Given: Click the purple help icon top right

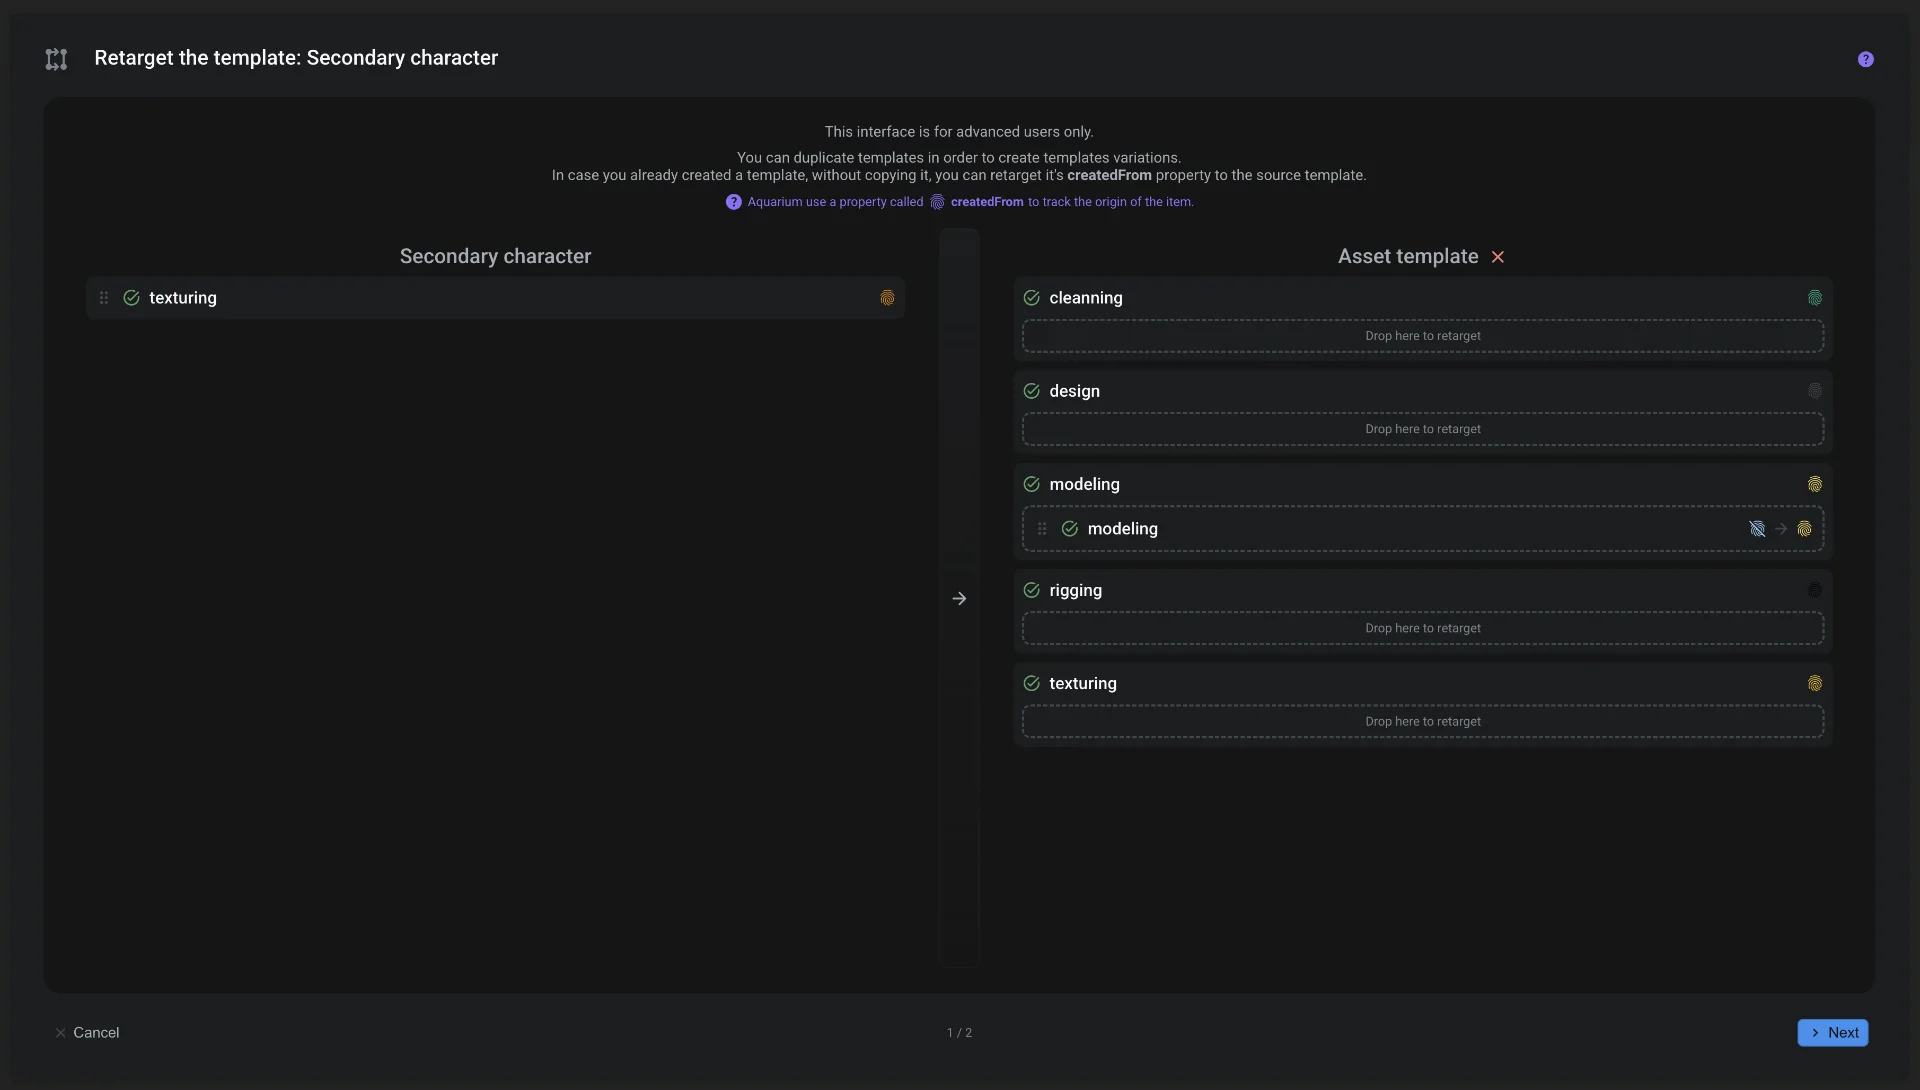Looking at the screenshot, I should tap(1865, 59).
